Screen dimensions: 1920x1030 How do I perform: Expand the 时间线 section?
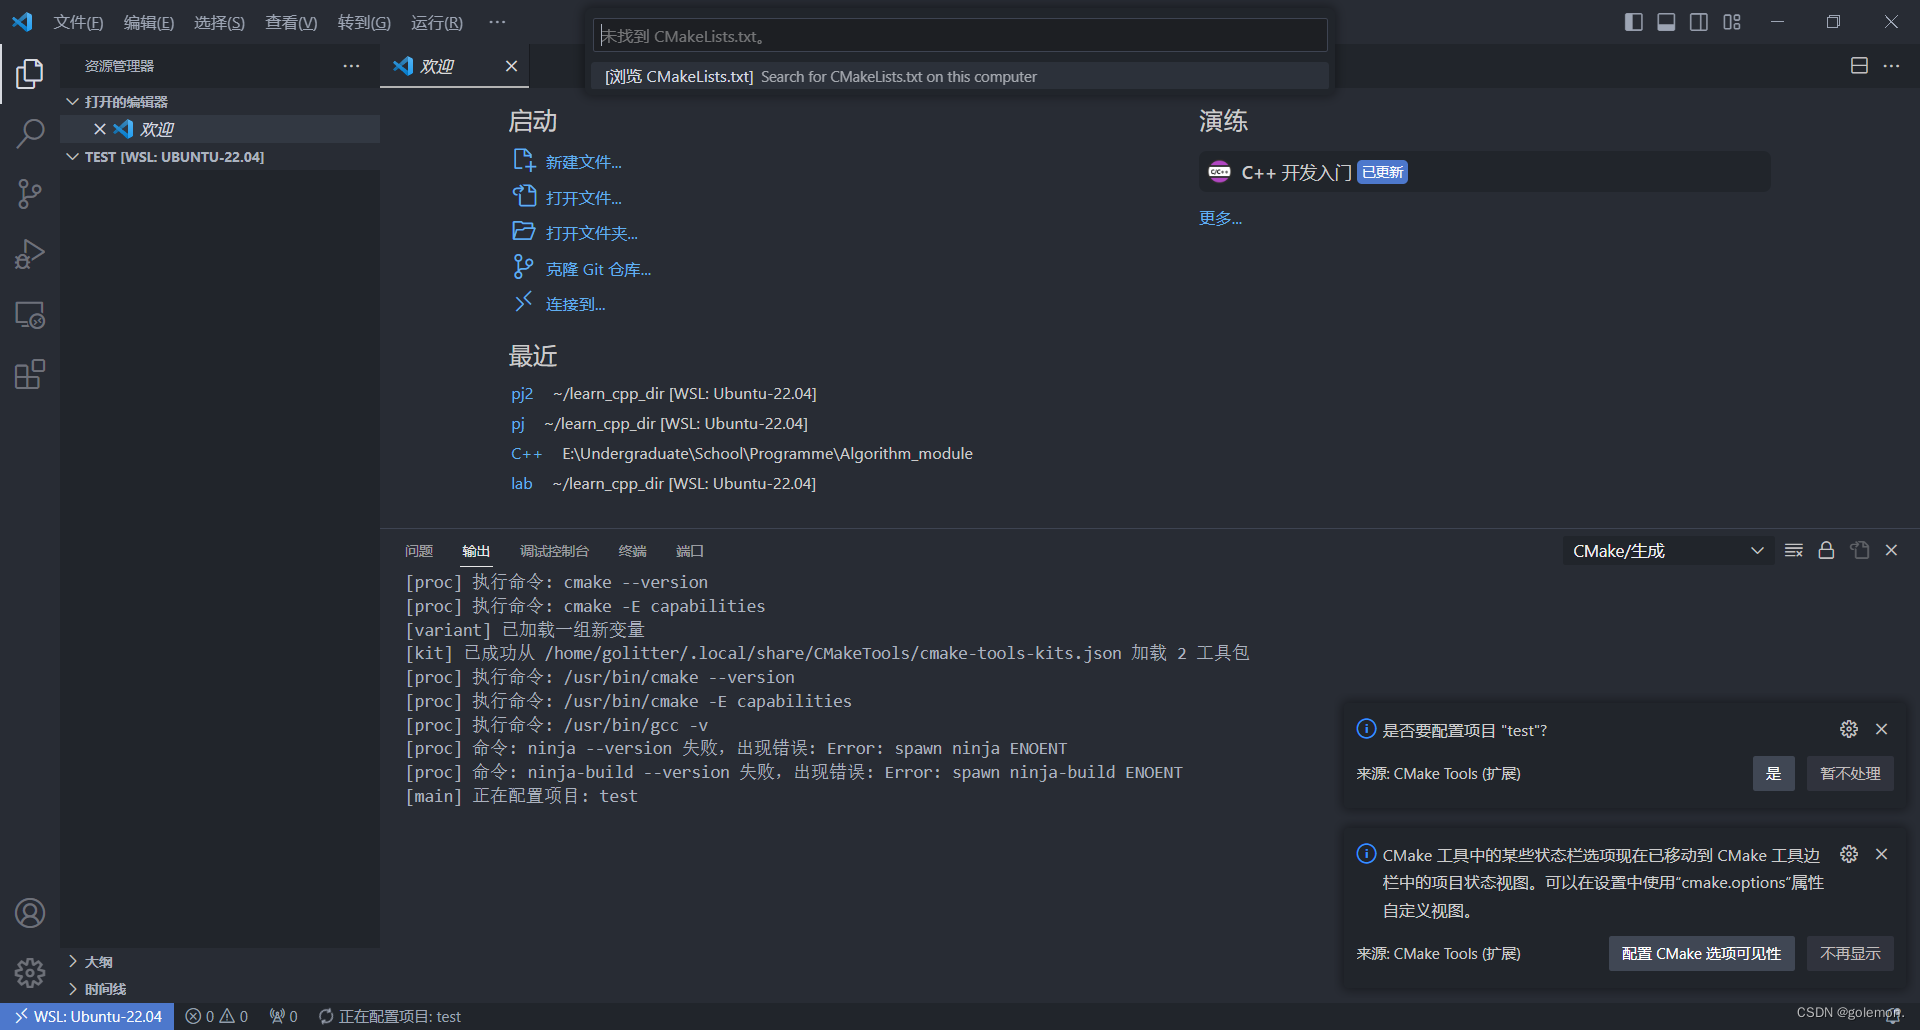[220, 989]
